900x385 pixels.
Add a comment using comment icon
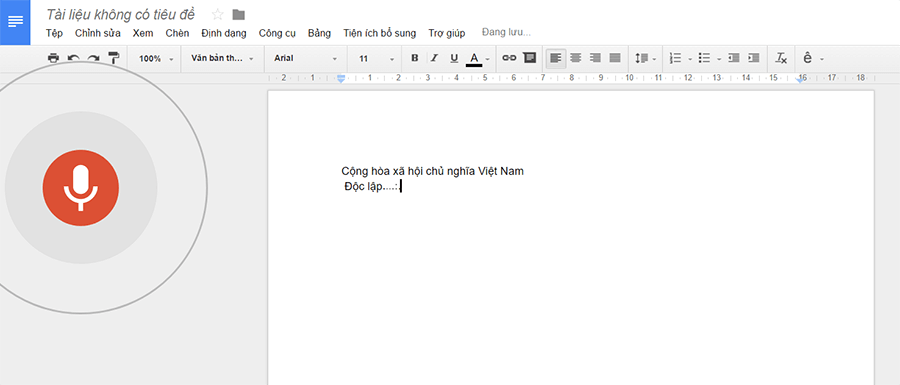point(529,58)
